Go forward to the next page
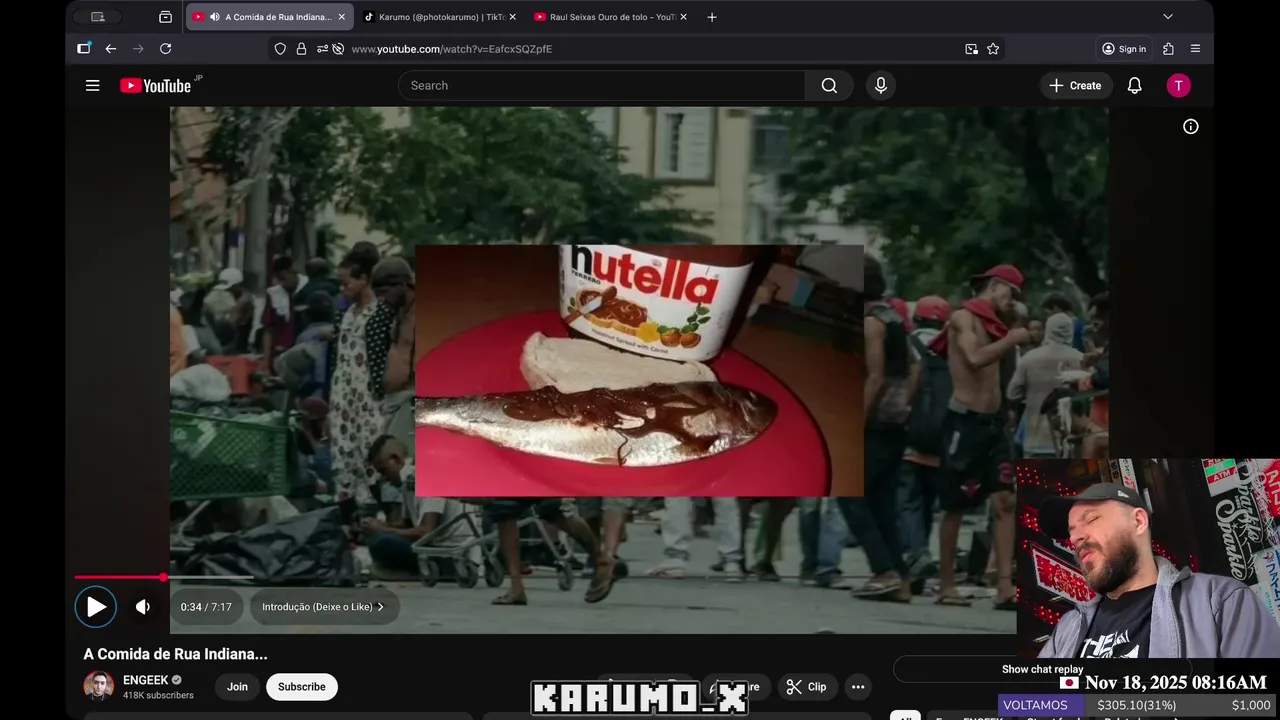 click(x=138, y=49)
